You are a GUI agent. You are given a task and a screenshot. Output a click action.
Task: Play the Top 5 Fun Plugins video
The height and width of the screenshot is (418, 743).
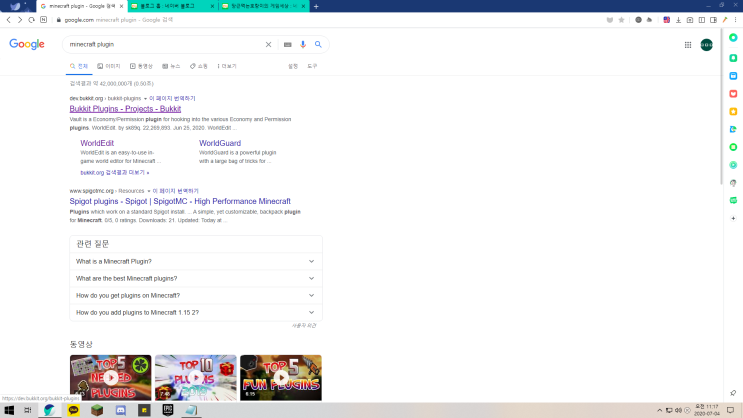[281, 378]
